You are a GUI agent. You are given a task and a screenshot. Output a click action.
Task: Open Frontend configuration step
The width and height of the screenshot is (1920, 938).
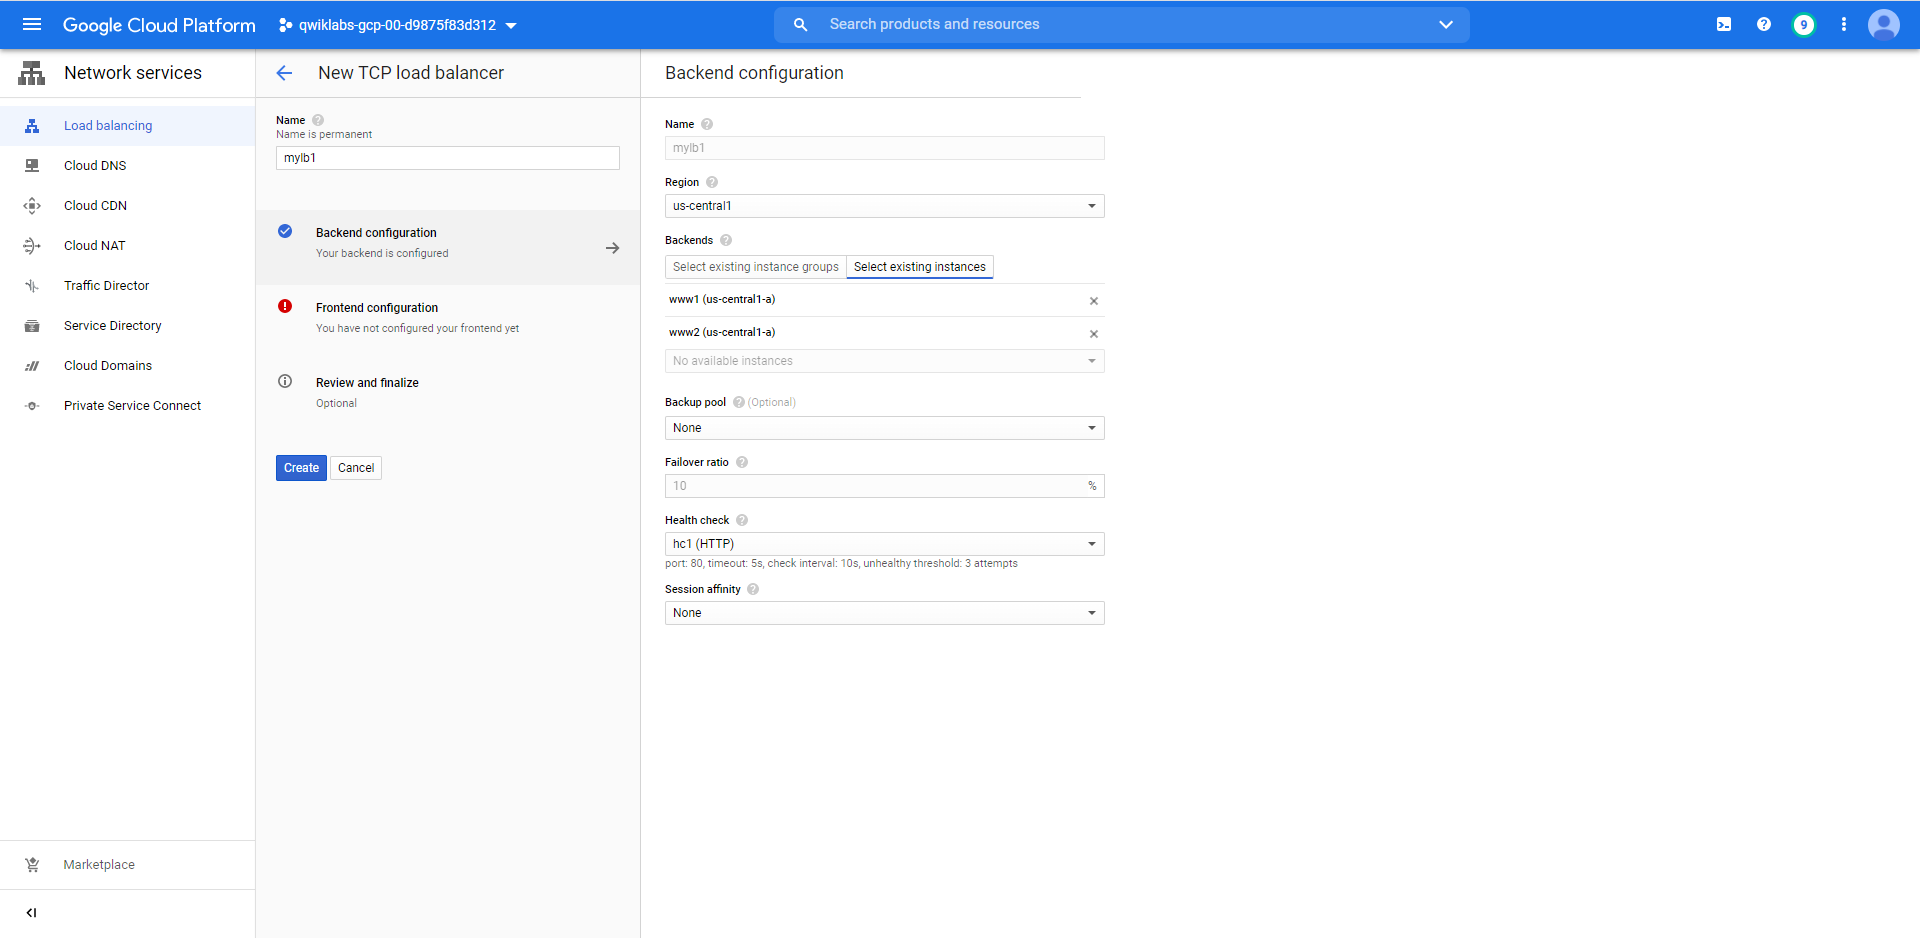(x=448, y=322)
